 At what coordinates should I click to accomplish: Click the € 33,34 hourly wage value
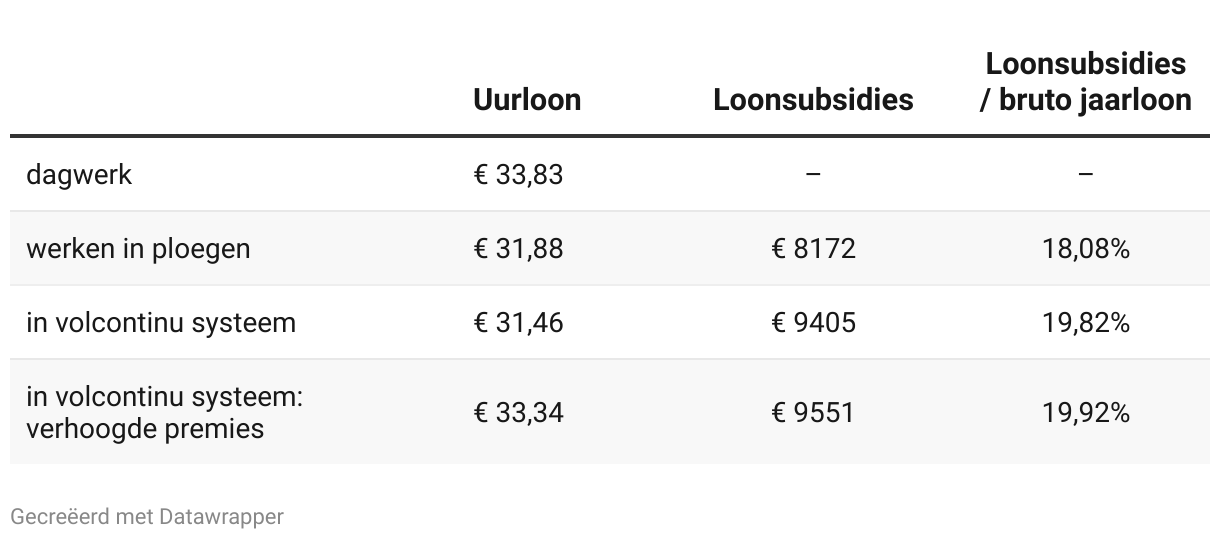518,412
